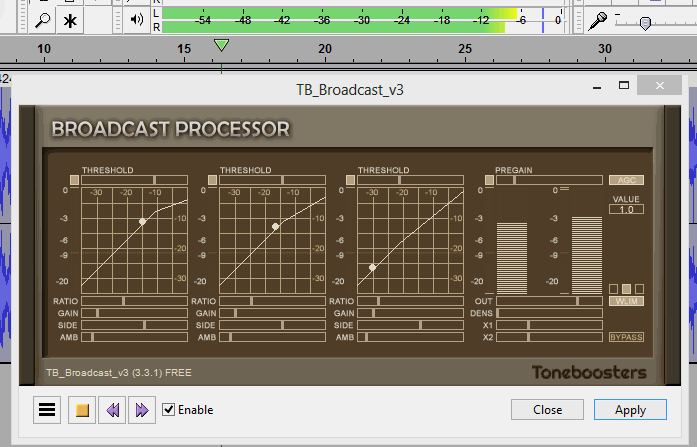
Task: Adjust the PREGAIN slider
Action: click(x=549, y=180)
